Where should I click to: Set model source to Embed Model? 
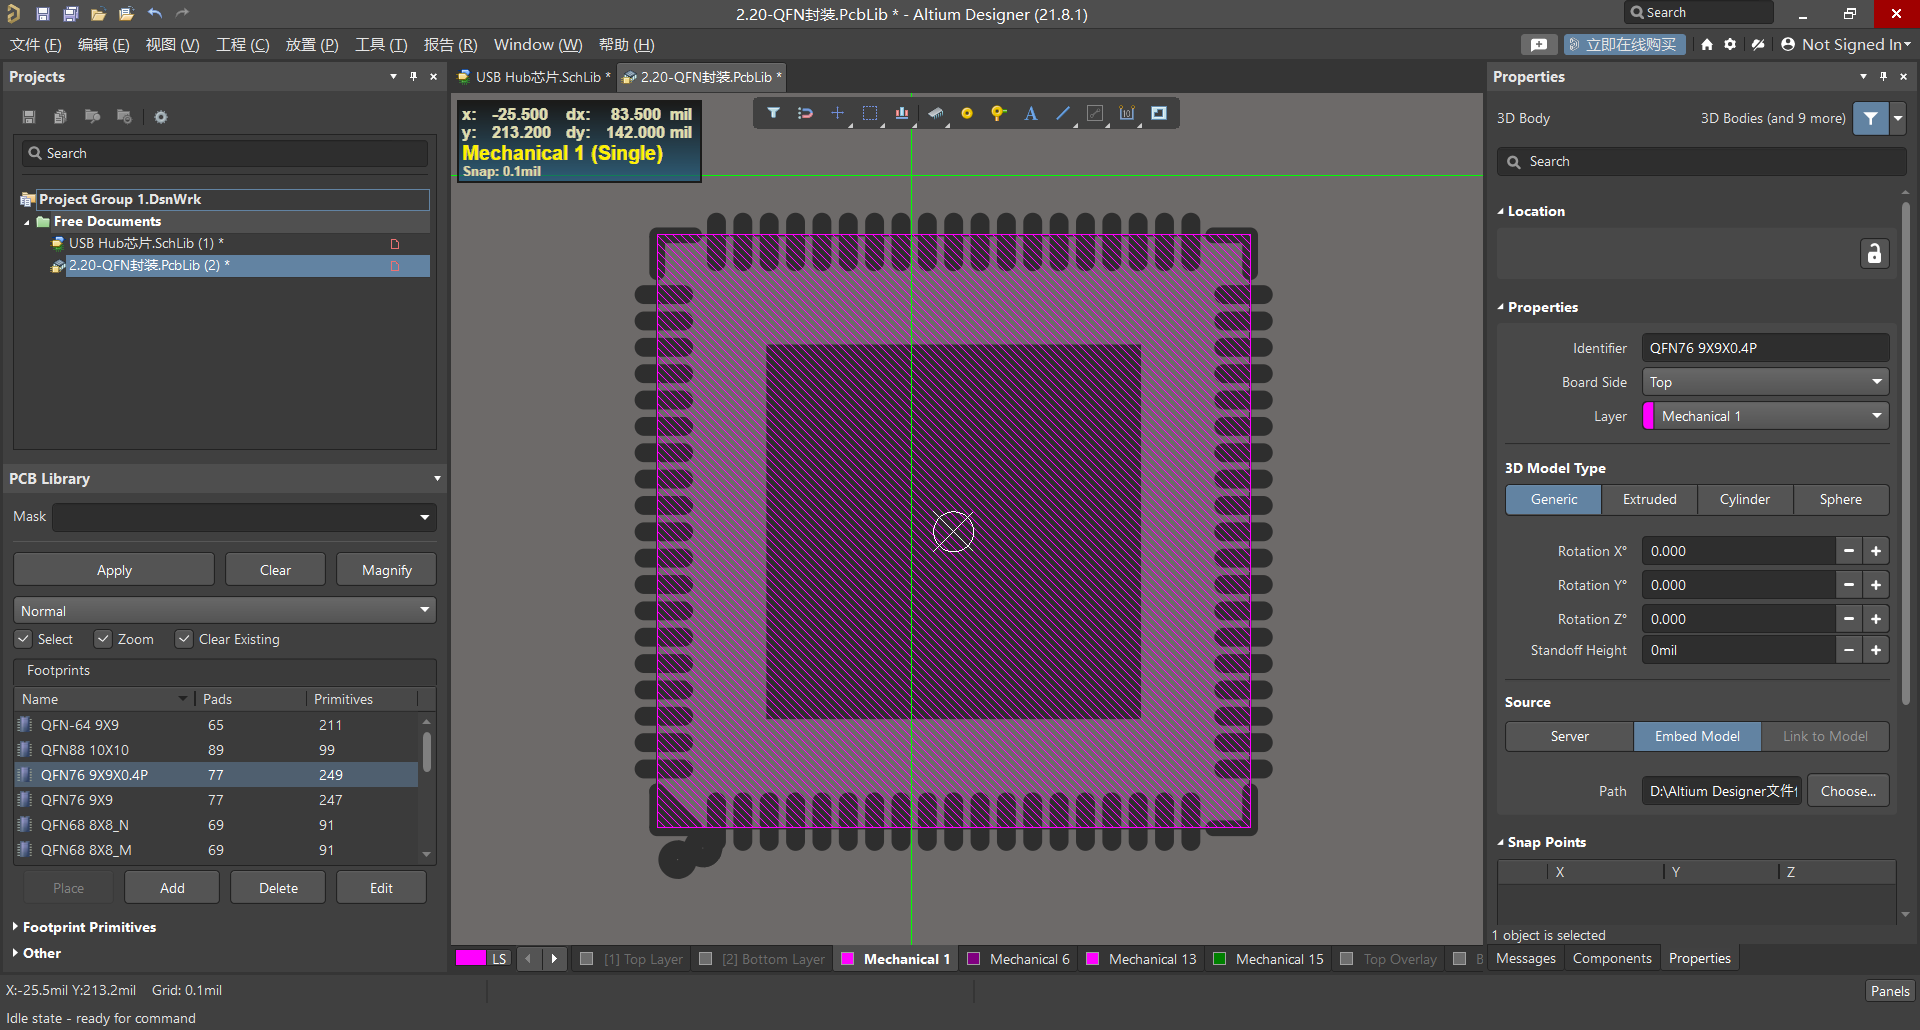(1697, 736)
